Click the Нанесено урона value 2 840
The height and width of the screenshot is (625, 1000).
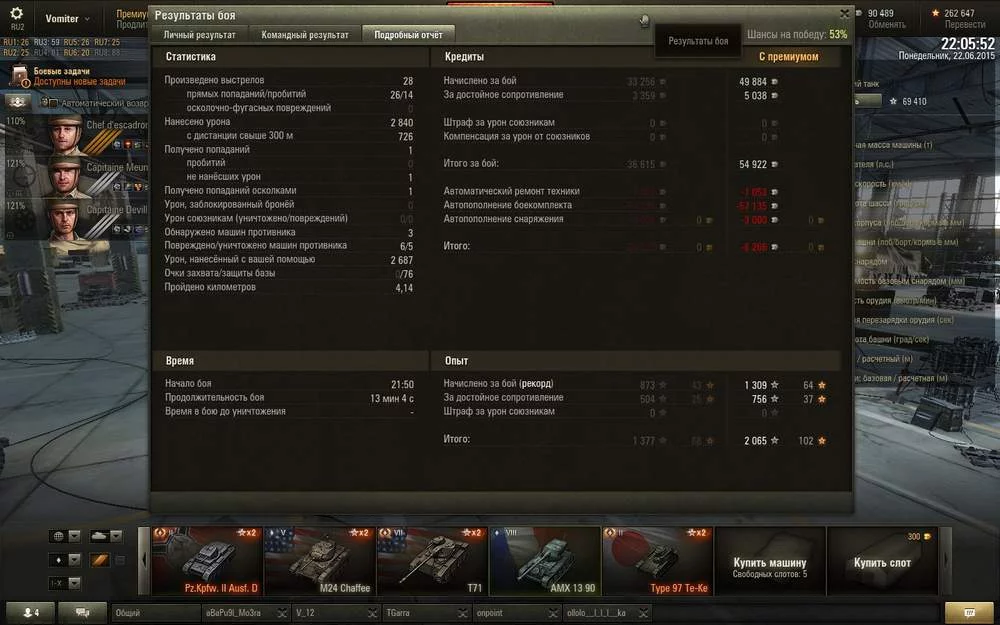point(402,122)
